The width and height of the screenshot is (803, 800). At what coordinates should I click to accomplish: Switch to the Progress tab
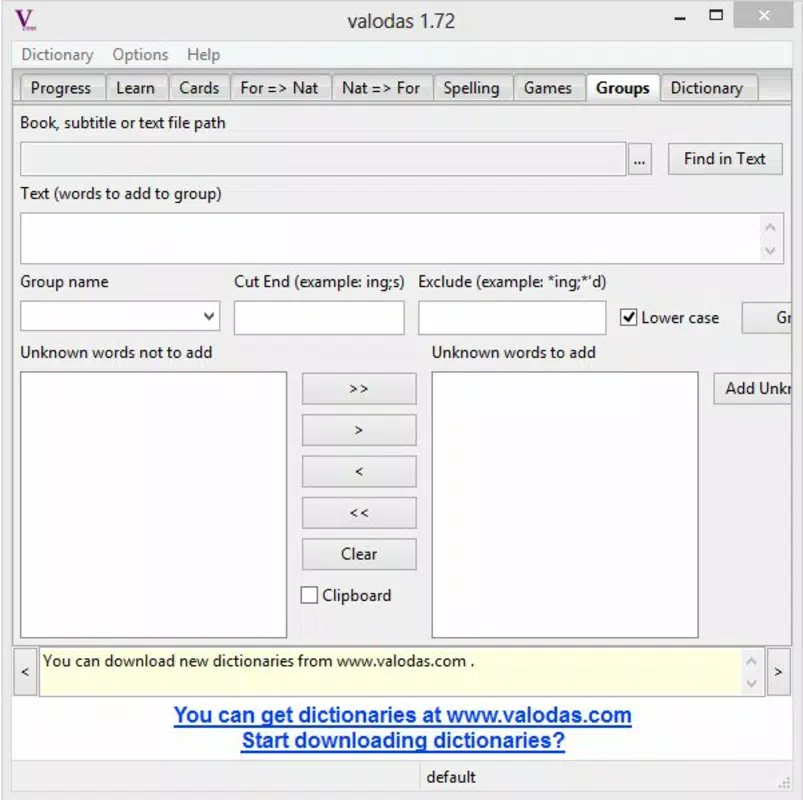(61, 88)
